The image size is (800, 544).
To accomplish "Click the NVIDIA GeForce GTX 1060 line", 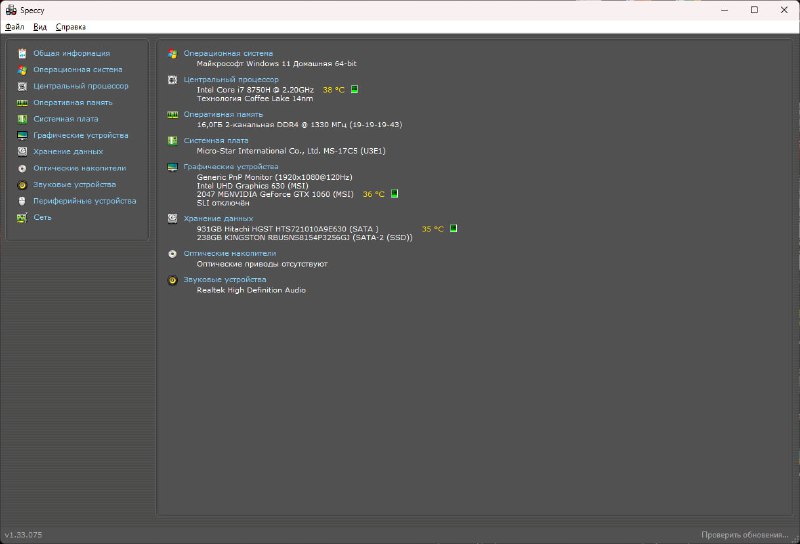I will click(275, 194).
